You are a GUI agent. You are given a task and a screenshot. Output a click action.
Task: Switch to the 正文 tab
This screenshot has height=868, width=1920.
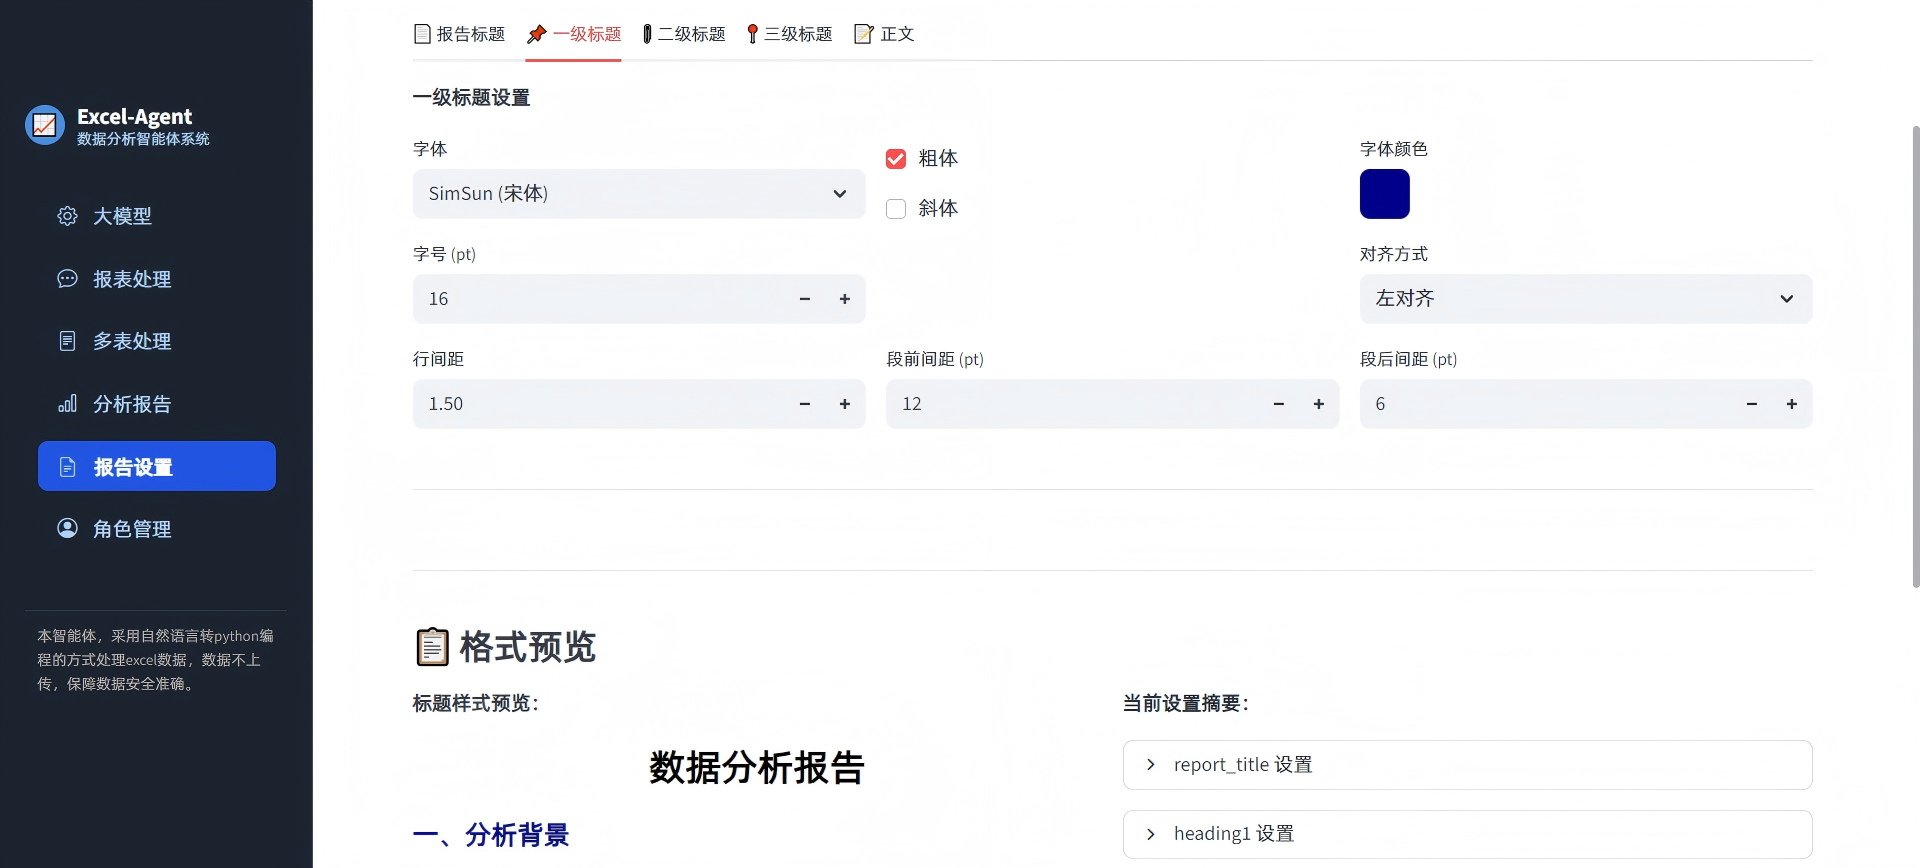click(x=884, y=34)
